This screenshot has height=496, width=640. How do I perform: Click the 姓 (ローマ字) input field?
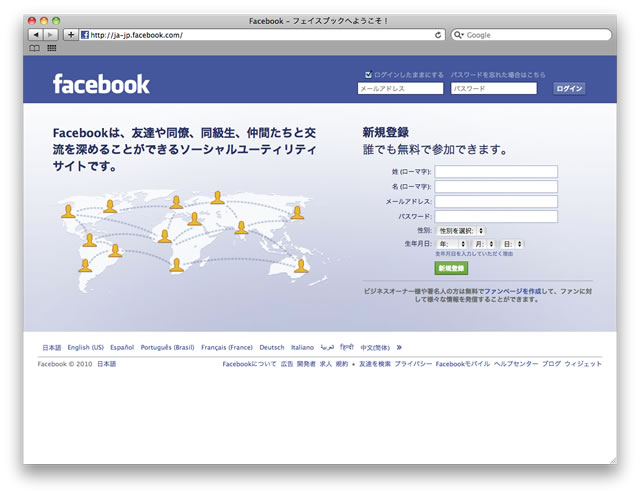496,171
